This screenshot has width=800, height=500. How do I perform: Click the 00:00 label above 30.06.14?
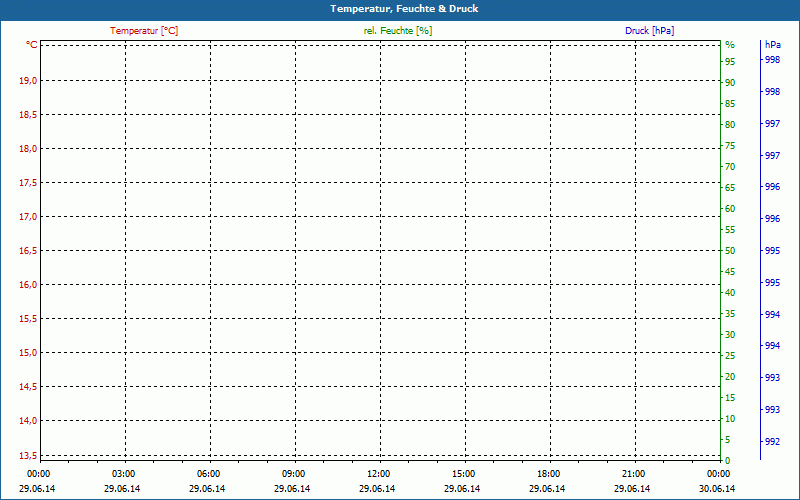pyautogui.click(x=718, y=474)
